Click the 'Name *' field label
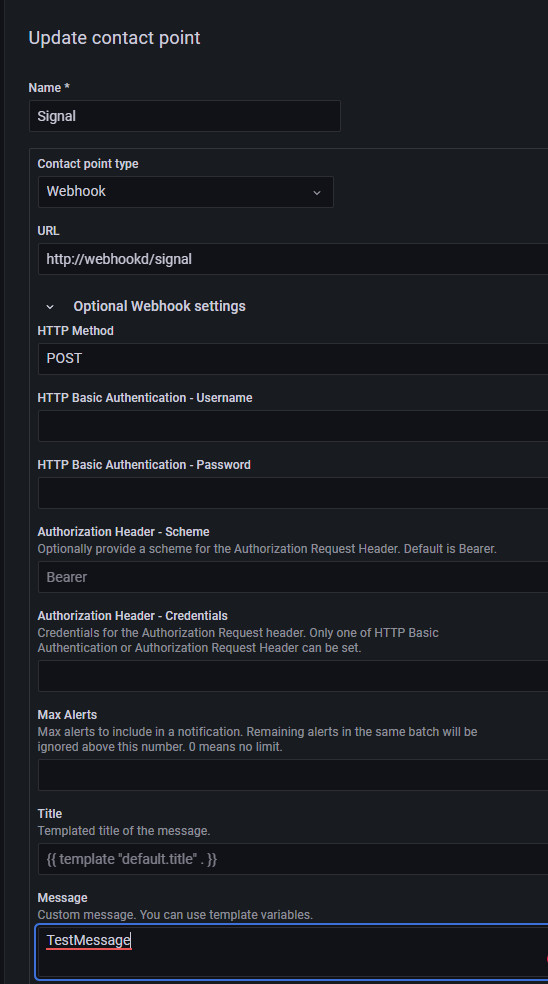Screen dimensions: 548x984 point(49,88)
